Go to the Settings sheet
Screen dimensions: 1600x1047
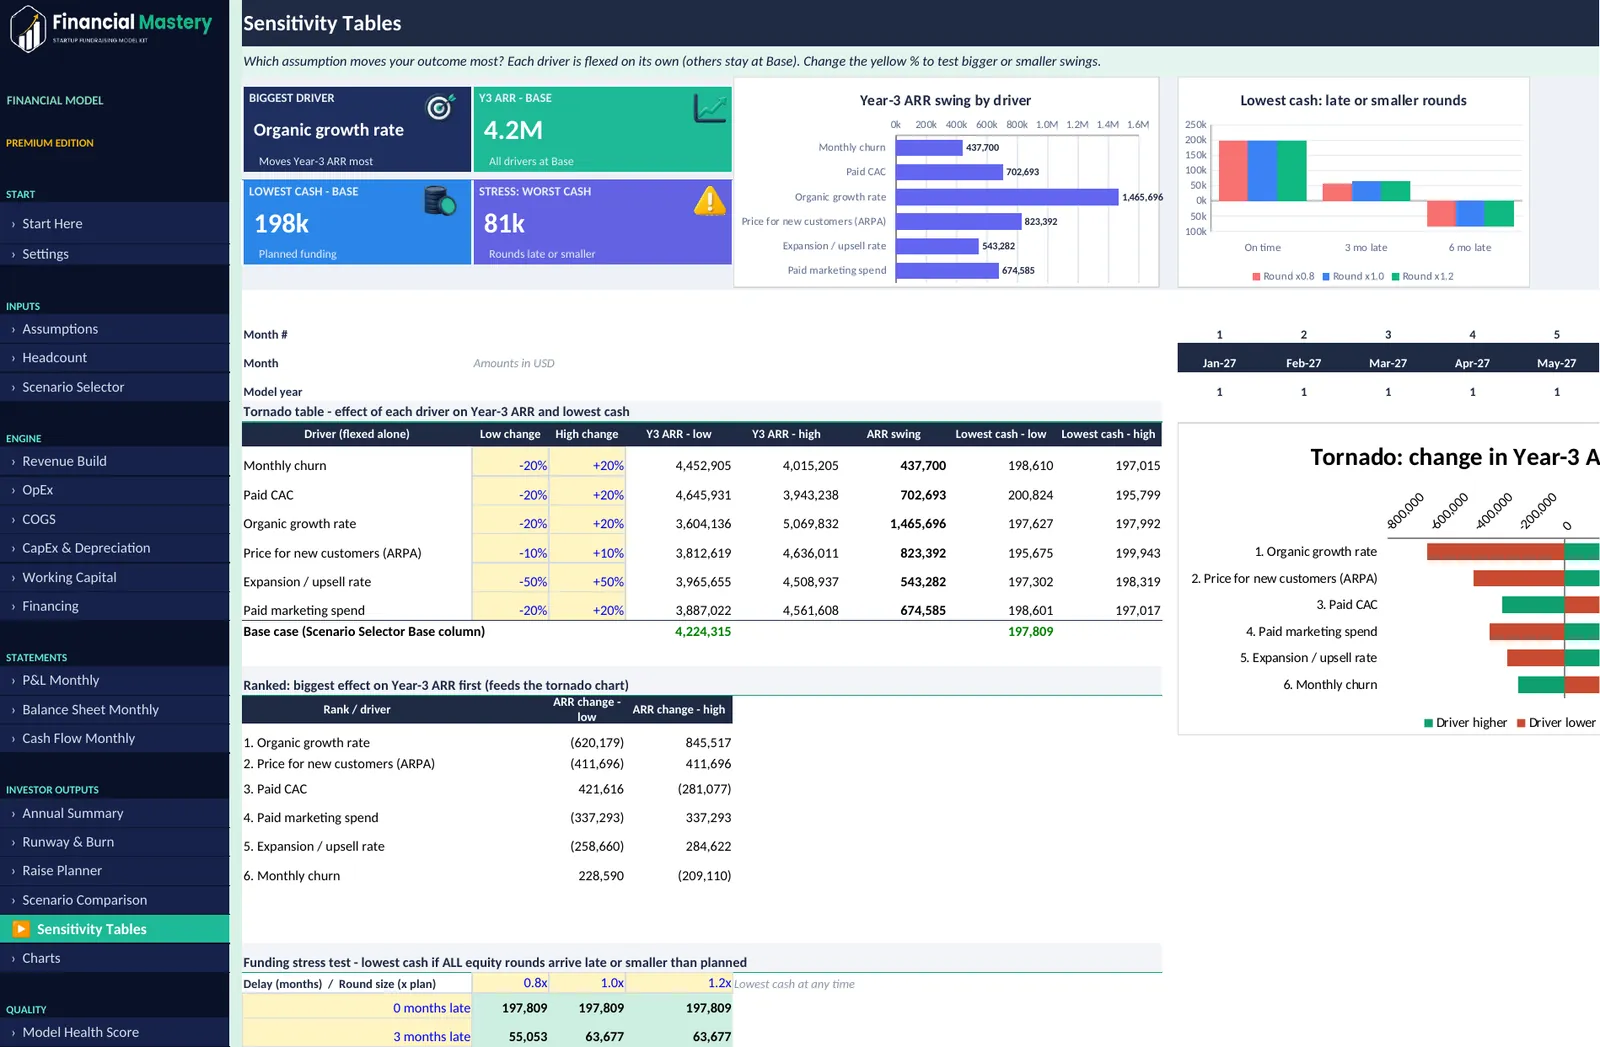115,254
